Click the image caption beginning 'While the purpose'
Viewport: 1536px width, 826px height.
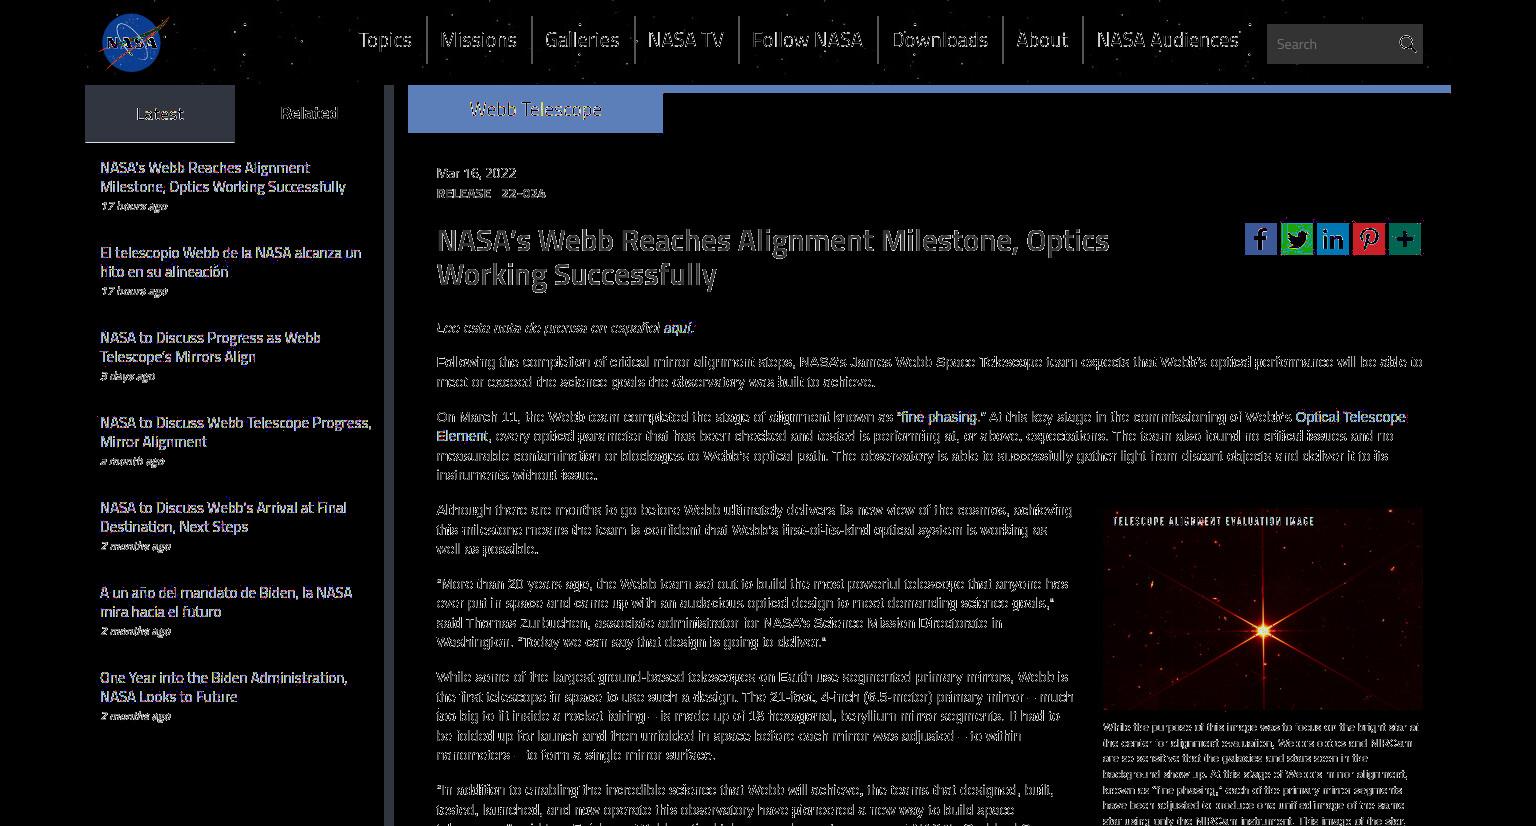point(1261,774)
